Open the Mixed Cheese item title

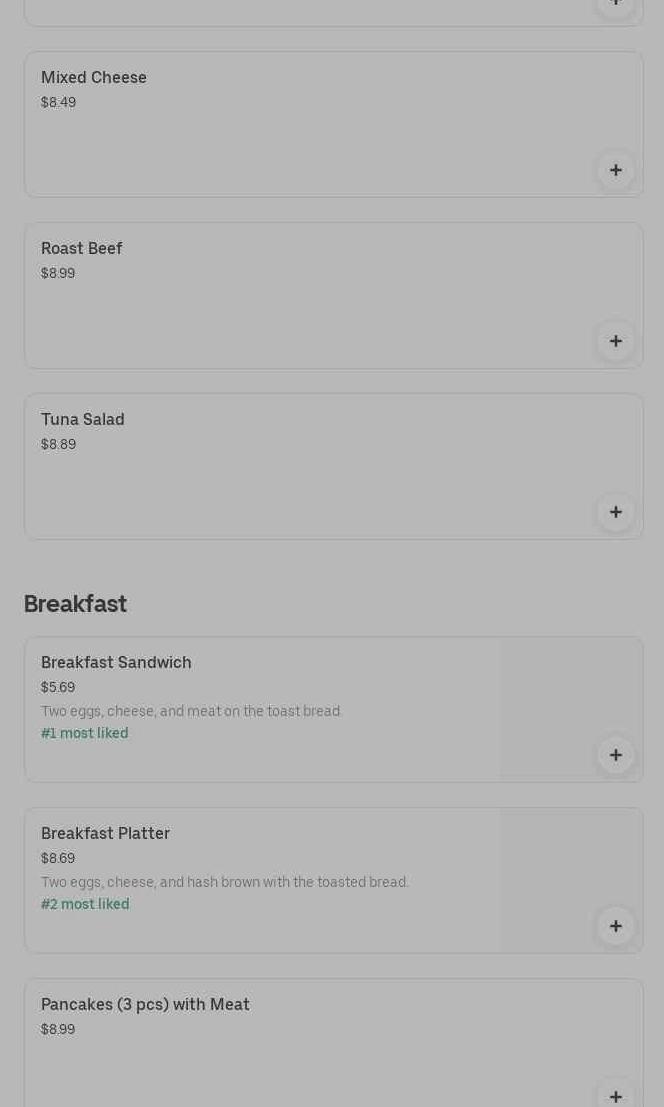[x=94, y=77]
